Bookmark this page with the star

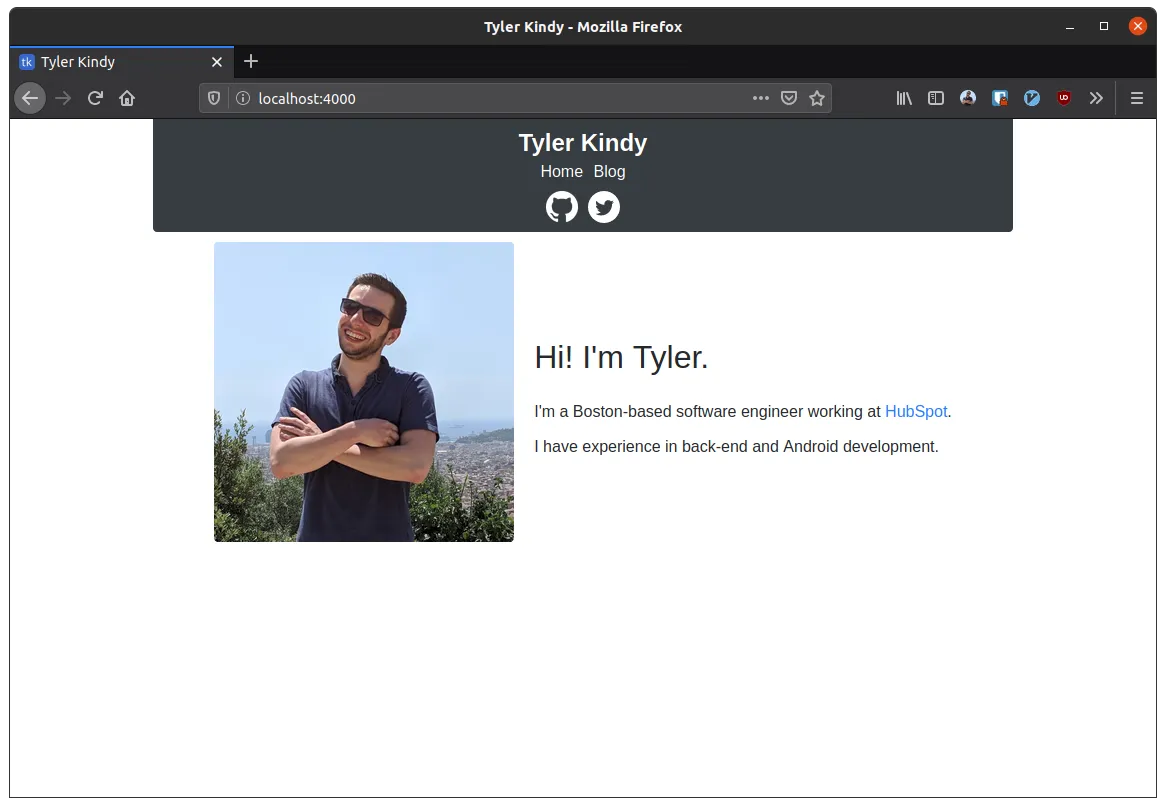(817, 98)
